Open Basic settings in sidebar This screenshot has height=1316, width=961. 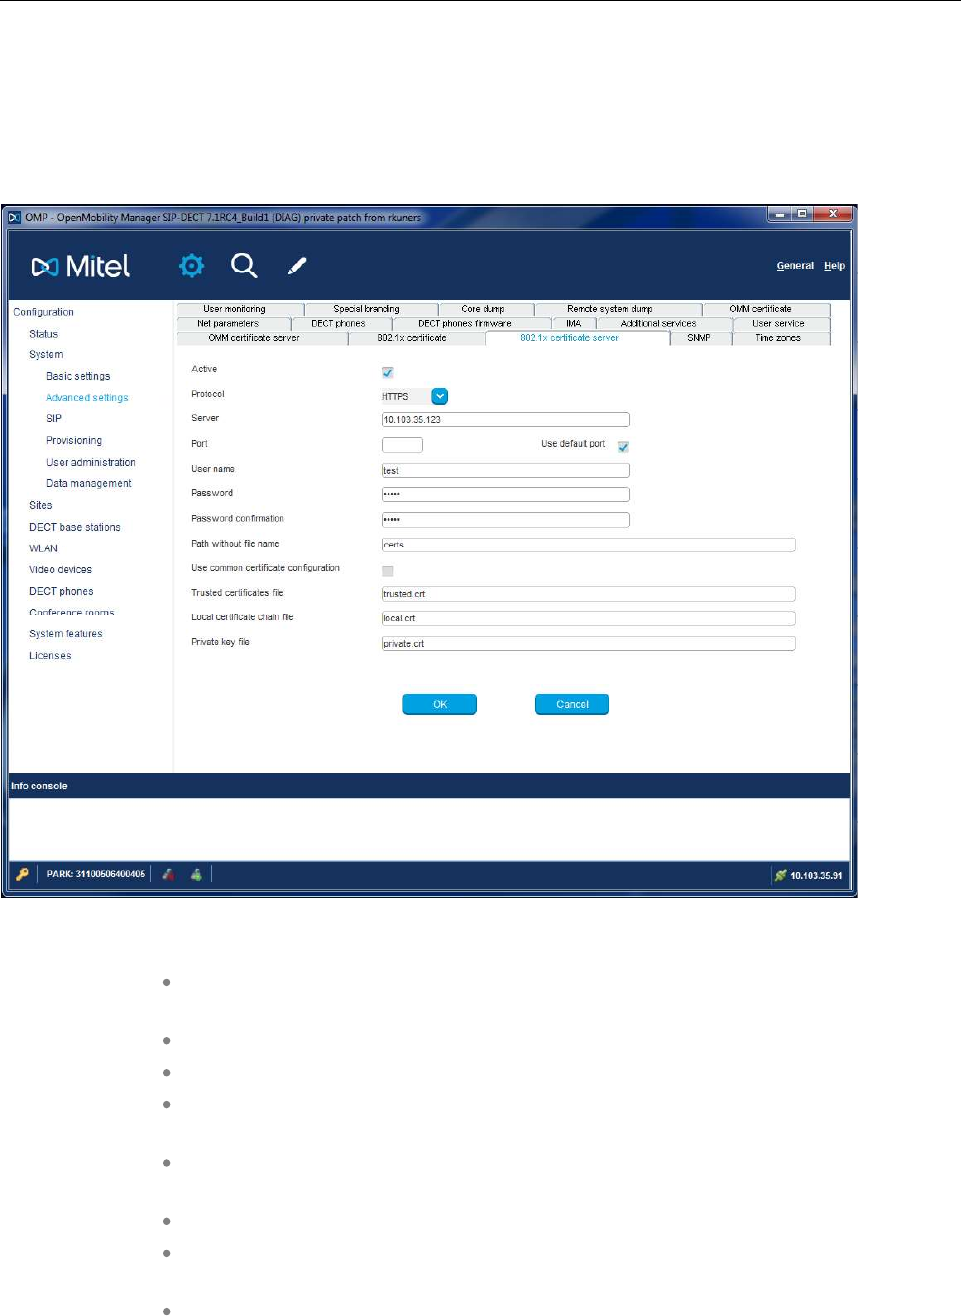tap(78, 376)
